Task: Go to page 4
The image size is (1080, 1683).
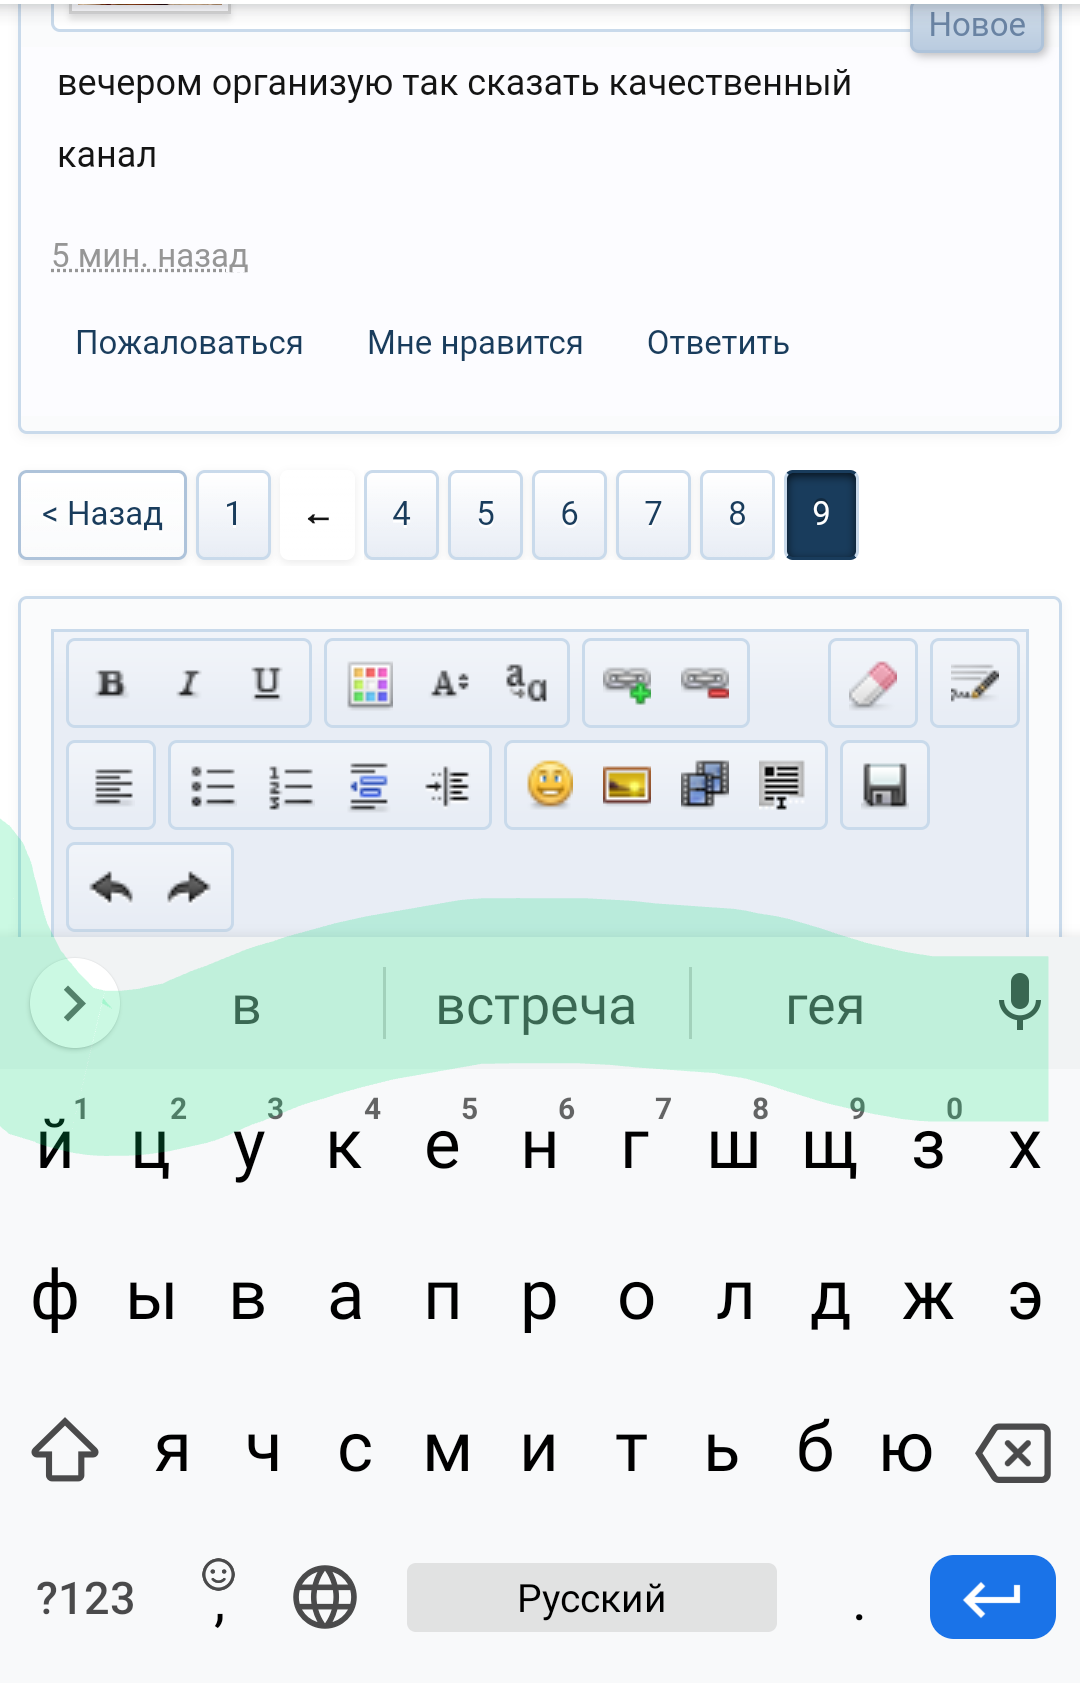Action: click(401, 515)
